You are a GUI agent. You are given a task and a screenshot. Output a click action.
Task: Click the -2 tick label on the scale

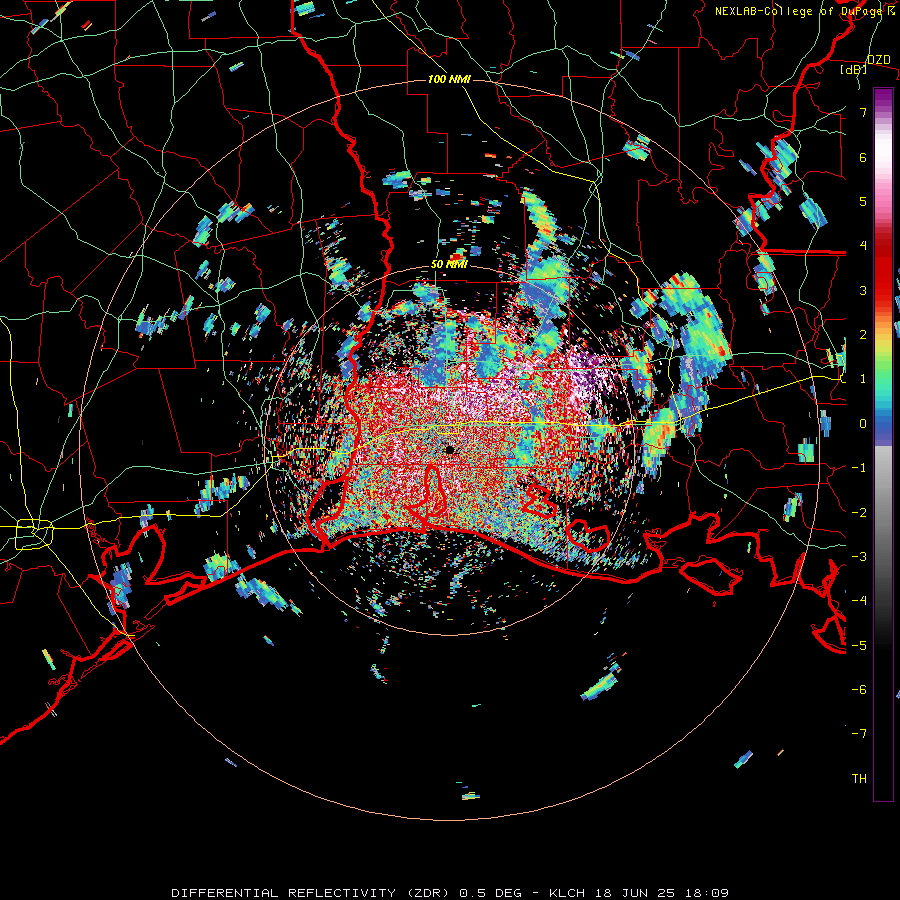859,512
